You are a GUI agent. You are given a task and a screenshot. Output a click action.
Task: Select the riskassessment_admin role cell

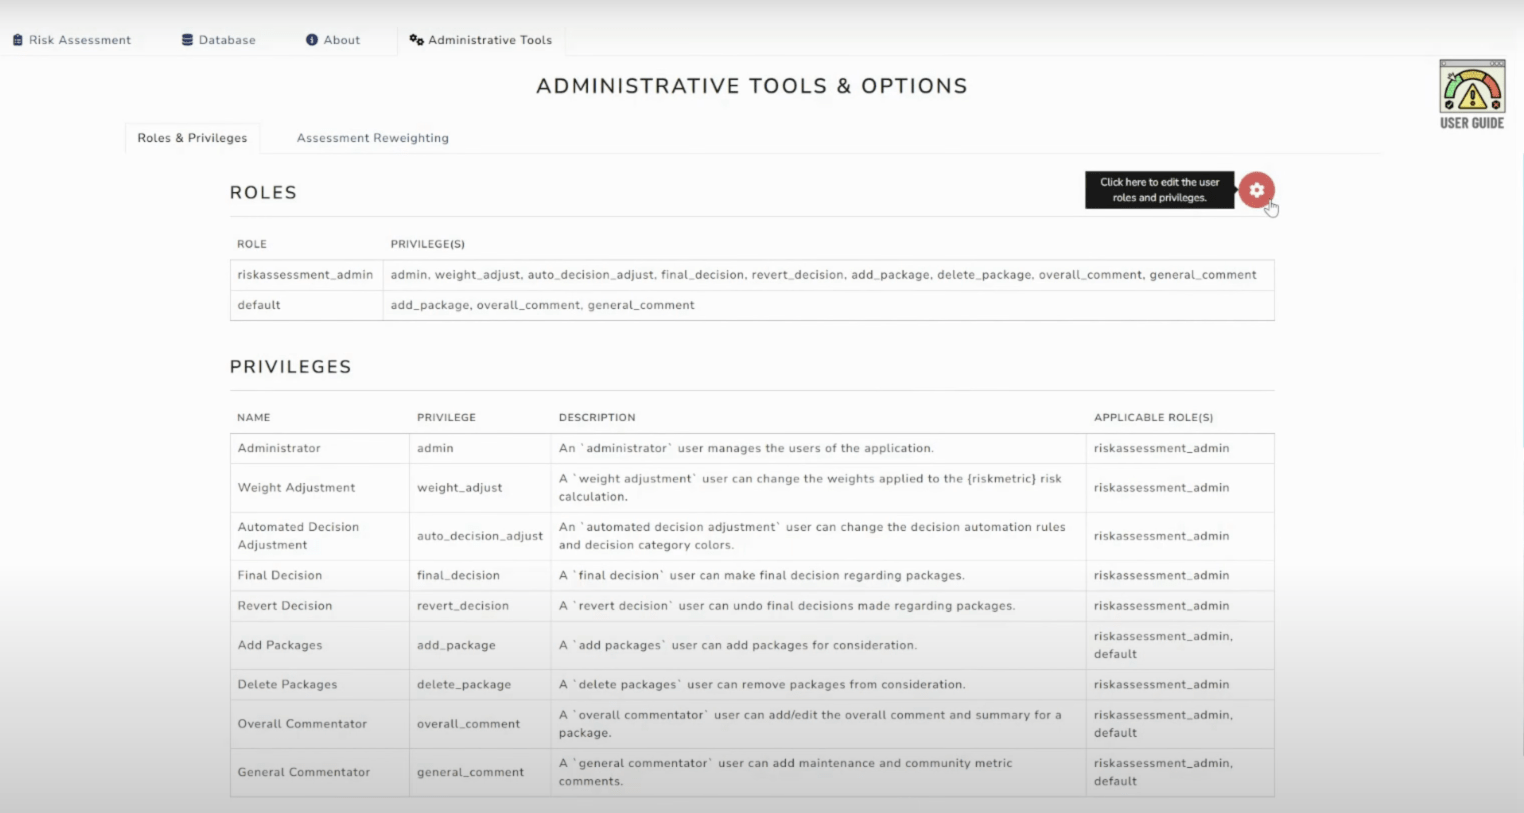coord(305,275)
